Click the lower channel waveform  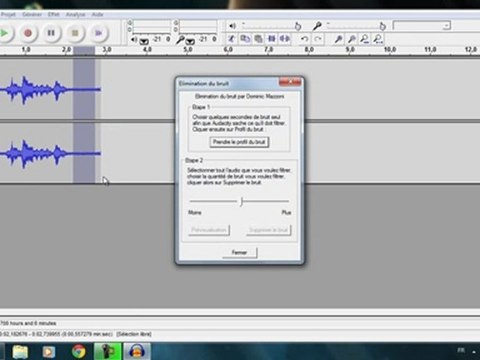click(x=50, y=154)
